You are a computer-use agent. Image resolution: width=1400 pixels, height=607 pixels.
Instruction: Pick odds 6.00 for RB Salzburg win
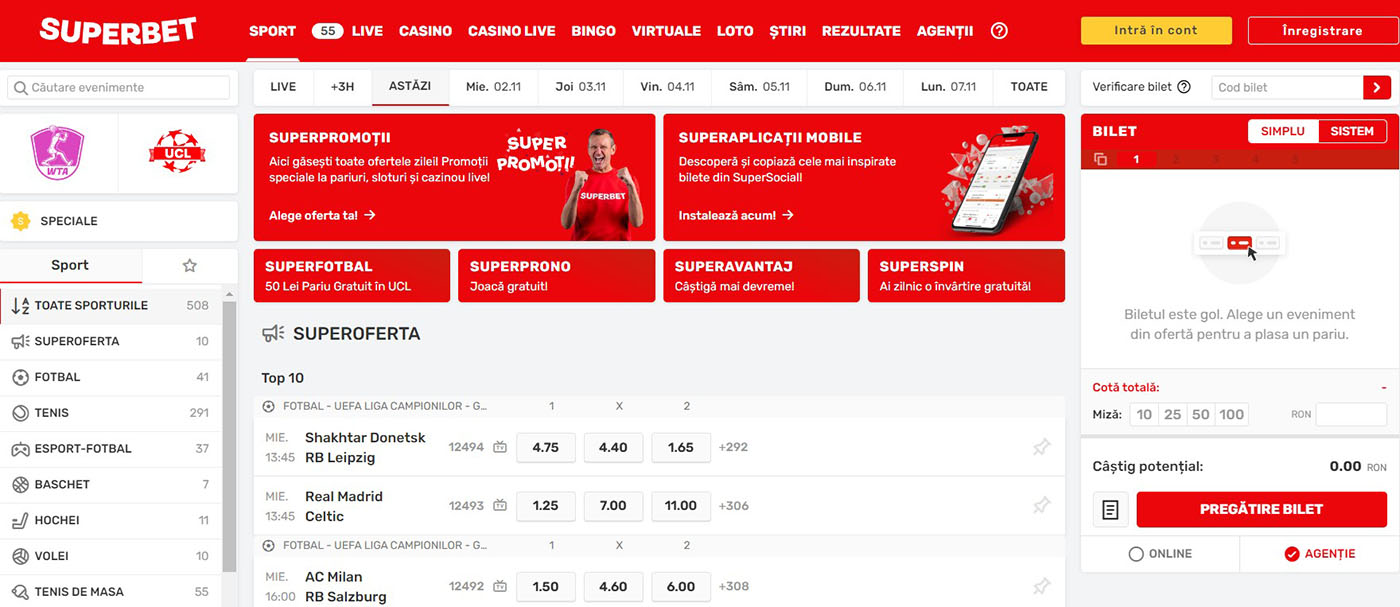click(x=681, y=587)
